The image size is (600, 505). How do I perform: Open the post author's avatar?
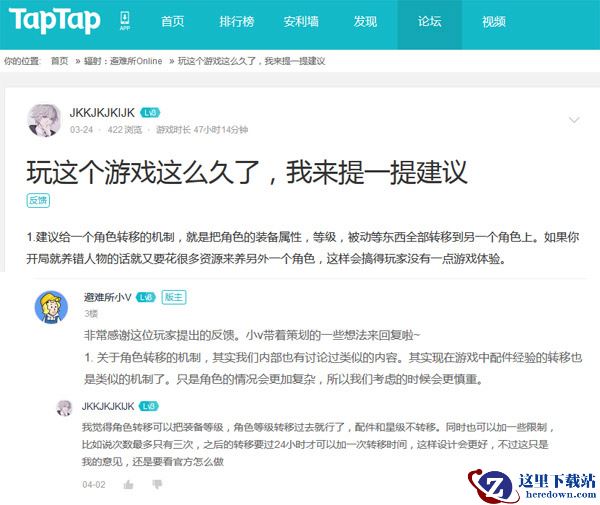tap(44, 120)
